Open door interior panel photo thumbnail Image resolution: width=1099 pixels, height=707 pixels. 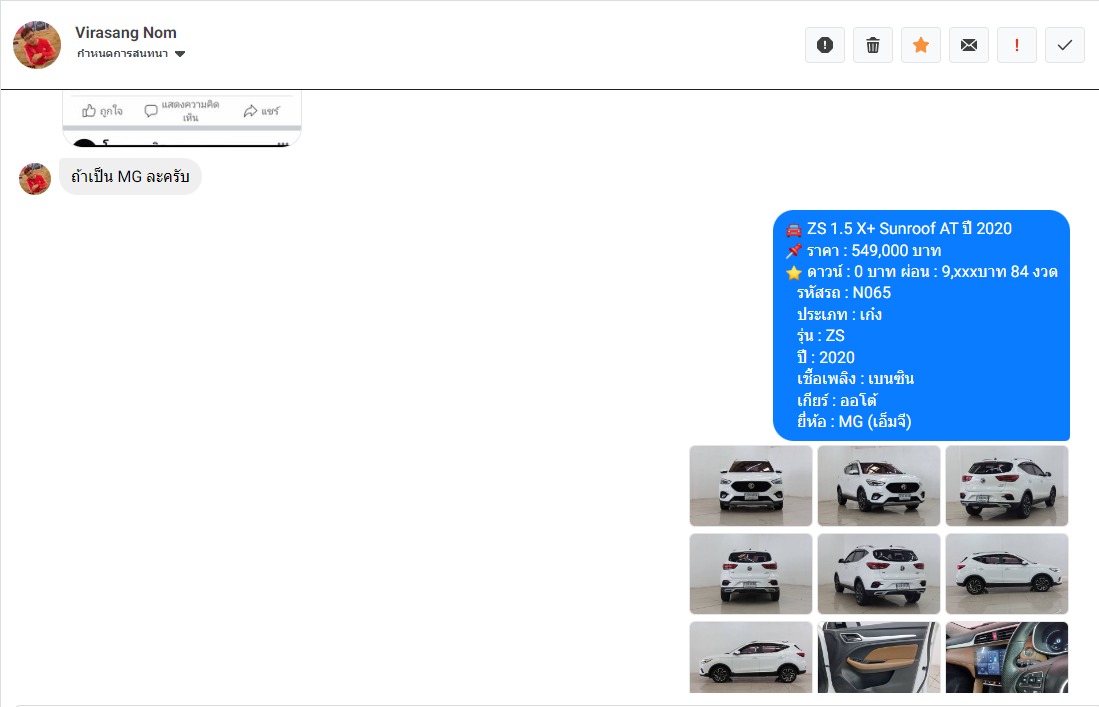879,657
